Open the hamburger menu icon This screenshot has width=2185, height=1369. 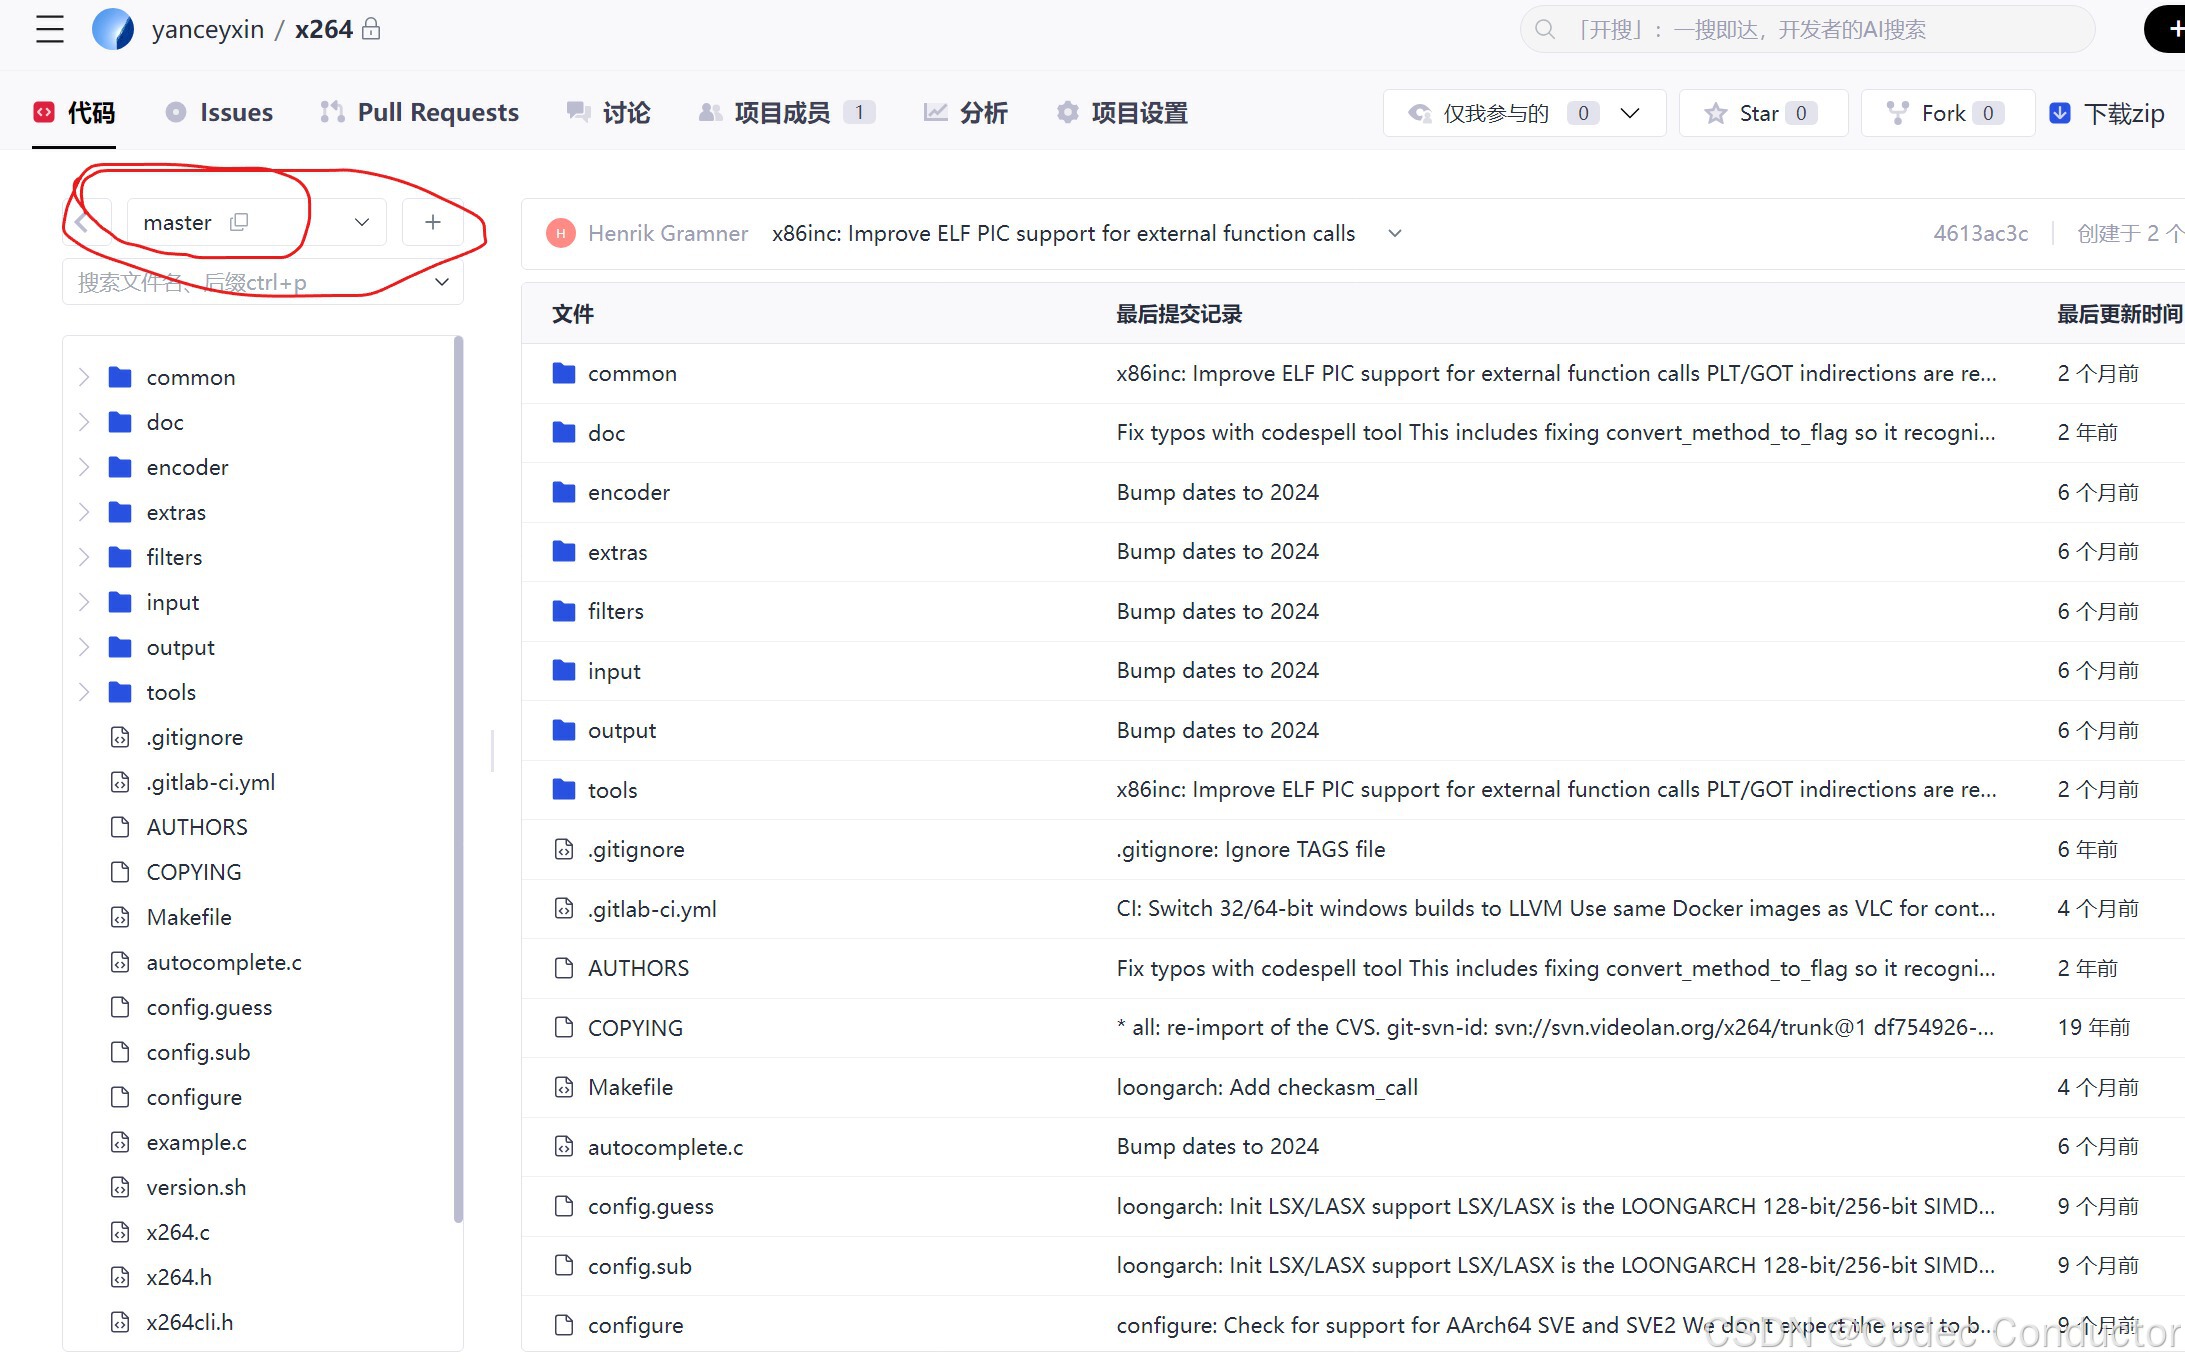tap(49, 29)
